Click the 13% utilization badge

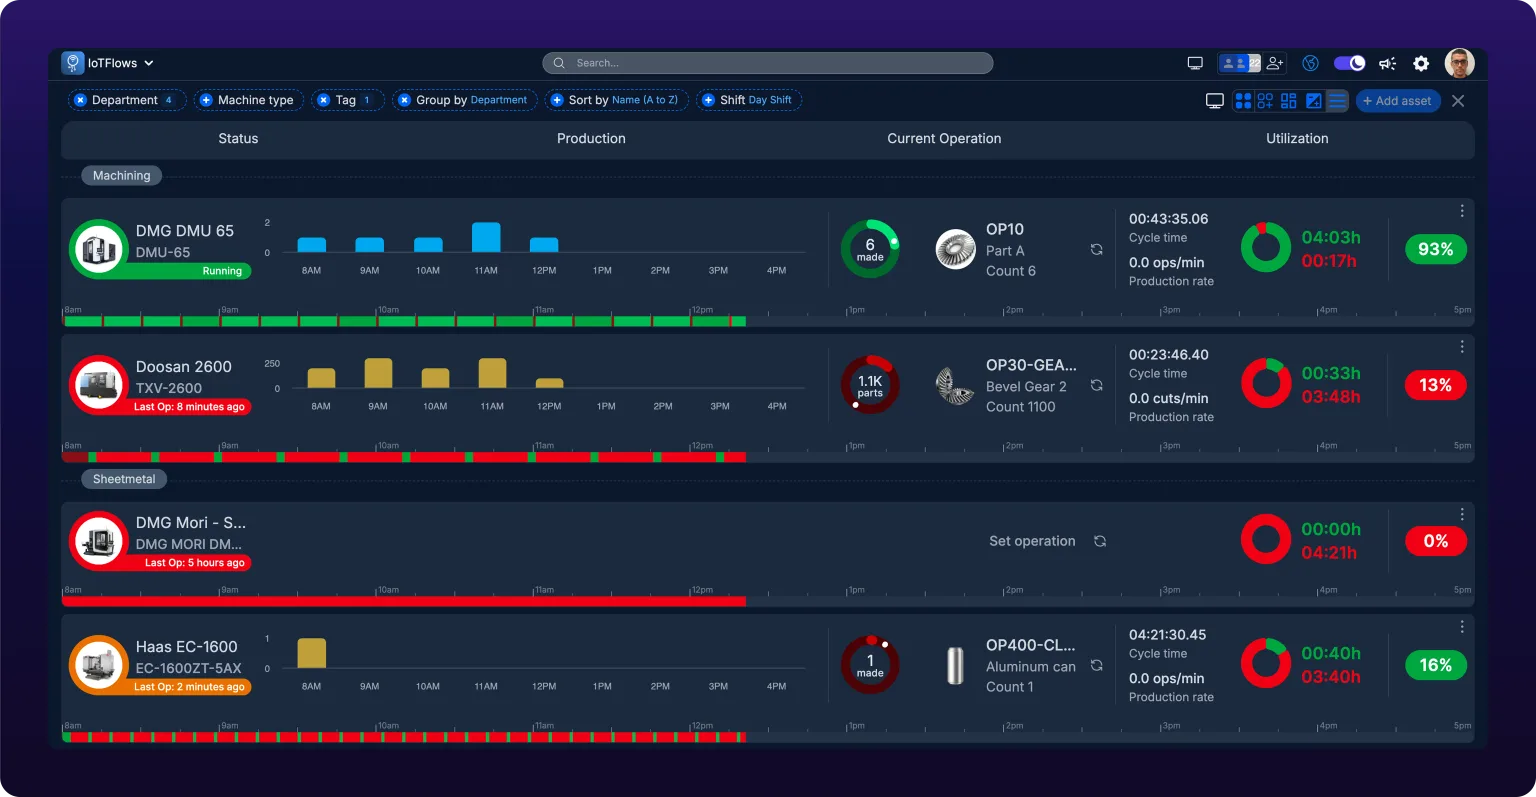click(x=1435, y=386)
